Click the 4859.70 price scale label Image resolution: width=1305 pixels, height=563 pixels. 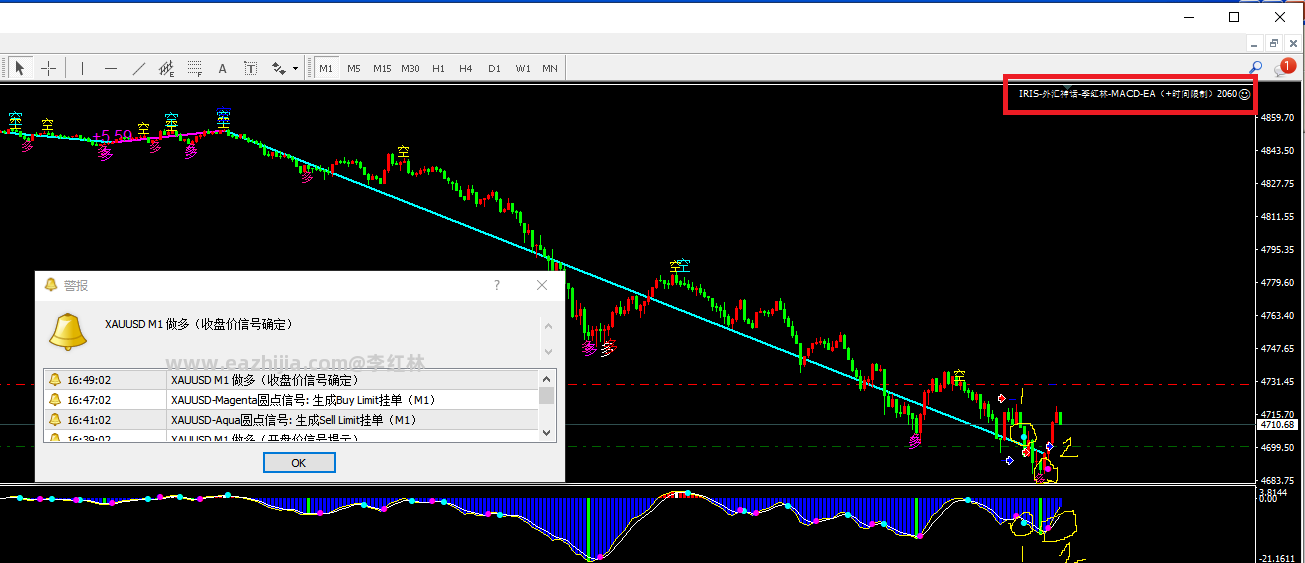click(x=1277, y=118)
